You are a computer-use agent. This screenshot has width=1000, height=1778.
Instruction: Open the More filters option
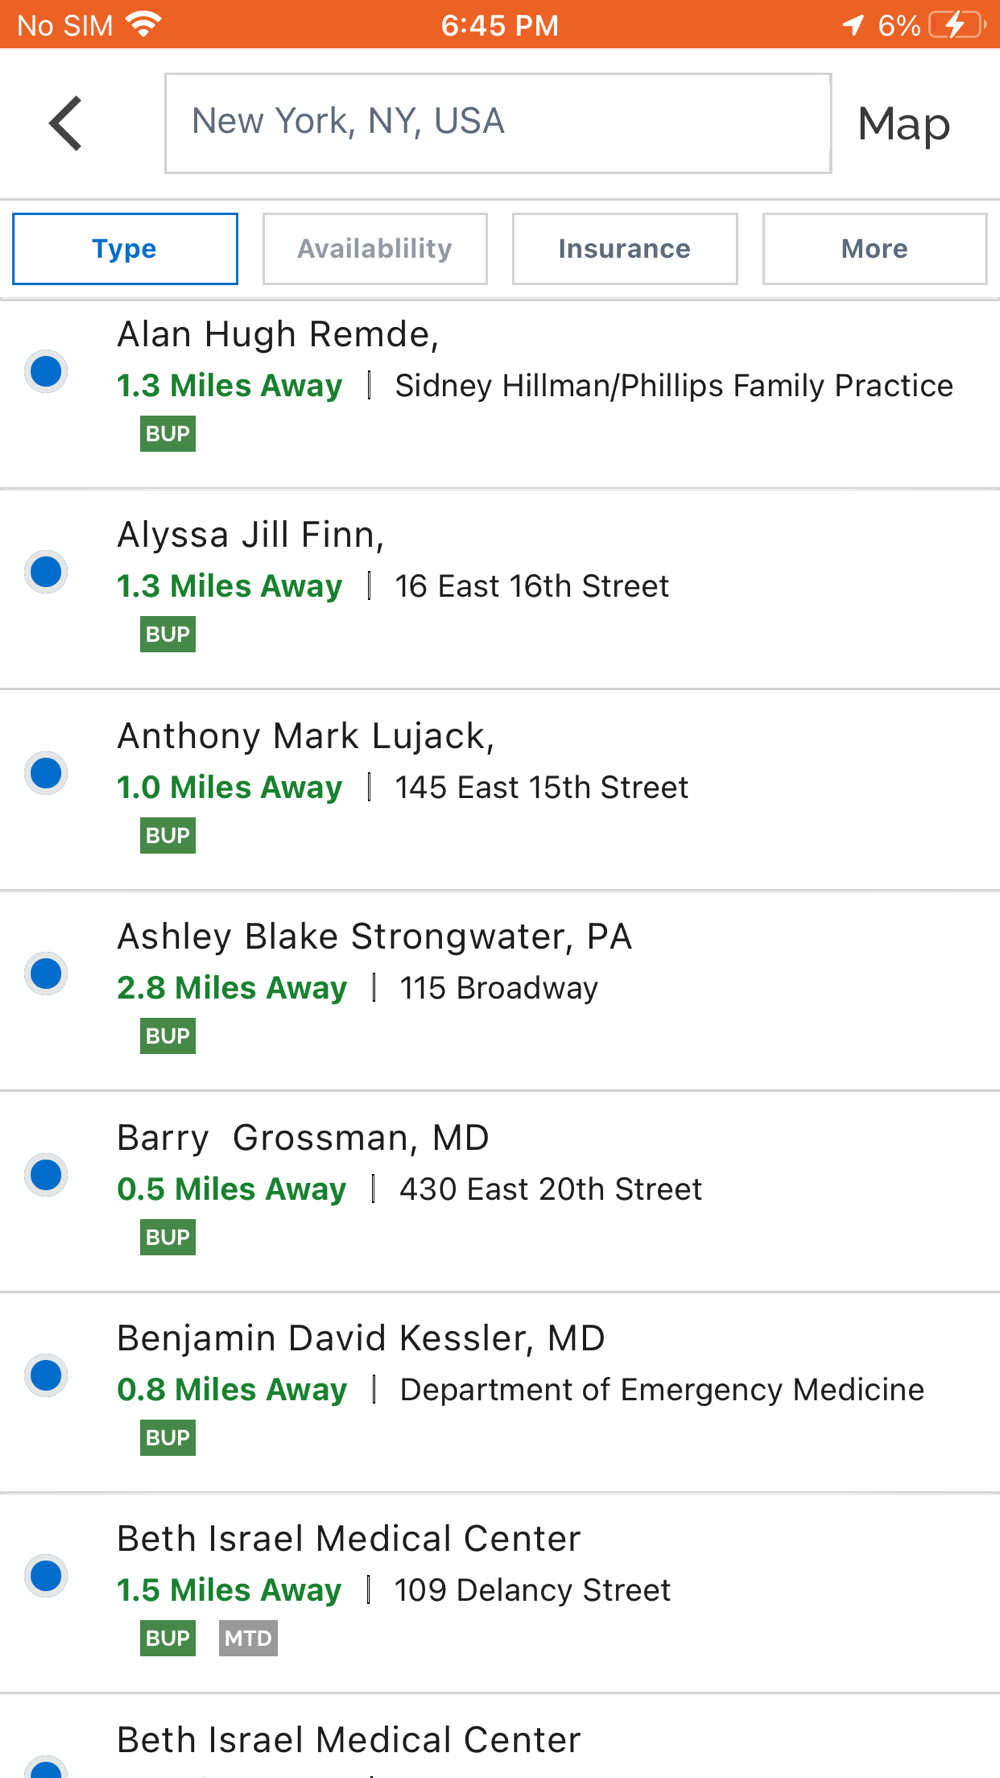(874, 249)
